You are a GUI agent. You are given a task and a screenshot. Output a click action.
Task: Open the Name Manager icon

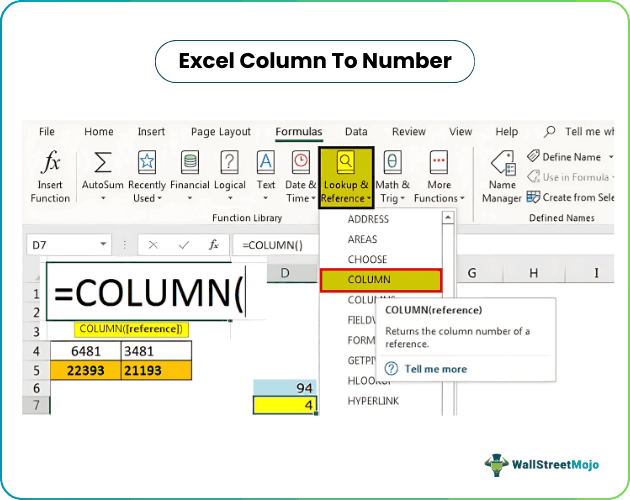coord(503,164)
